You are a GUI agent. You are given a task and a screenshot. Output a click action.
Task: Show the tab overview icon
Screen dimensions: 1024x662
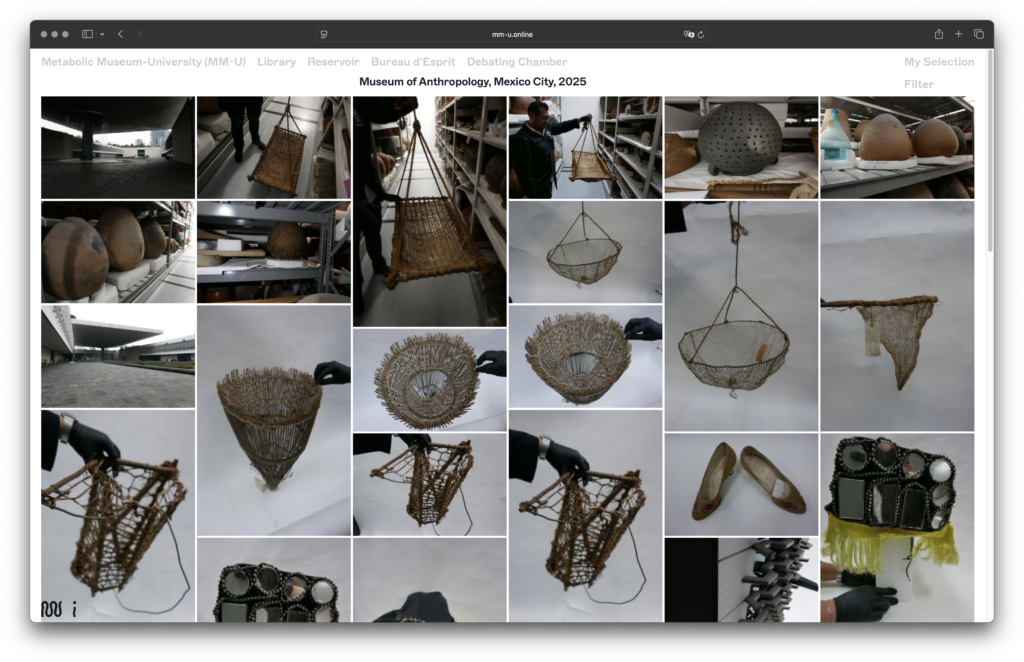click(x=978, y=34)
